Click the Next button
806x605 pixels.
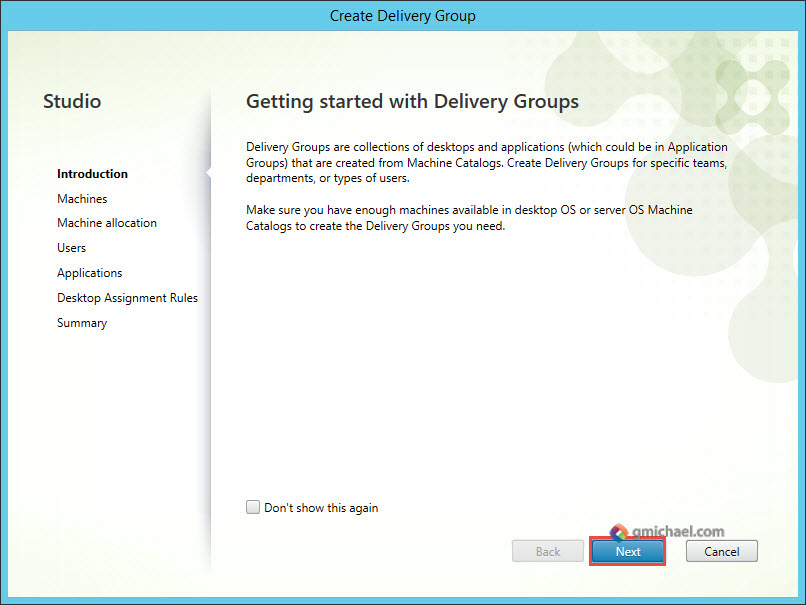click(628, 552)
